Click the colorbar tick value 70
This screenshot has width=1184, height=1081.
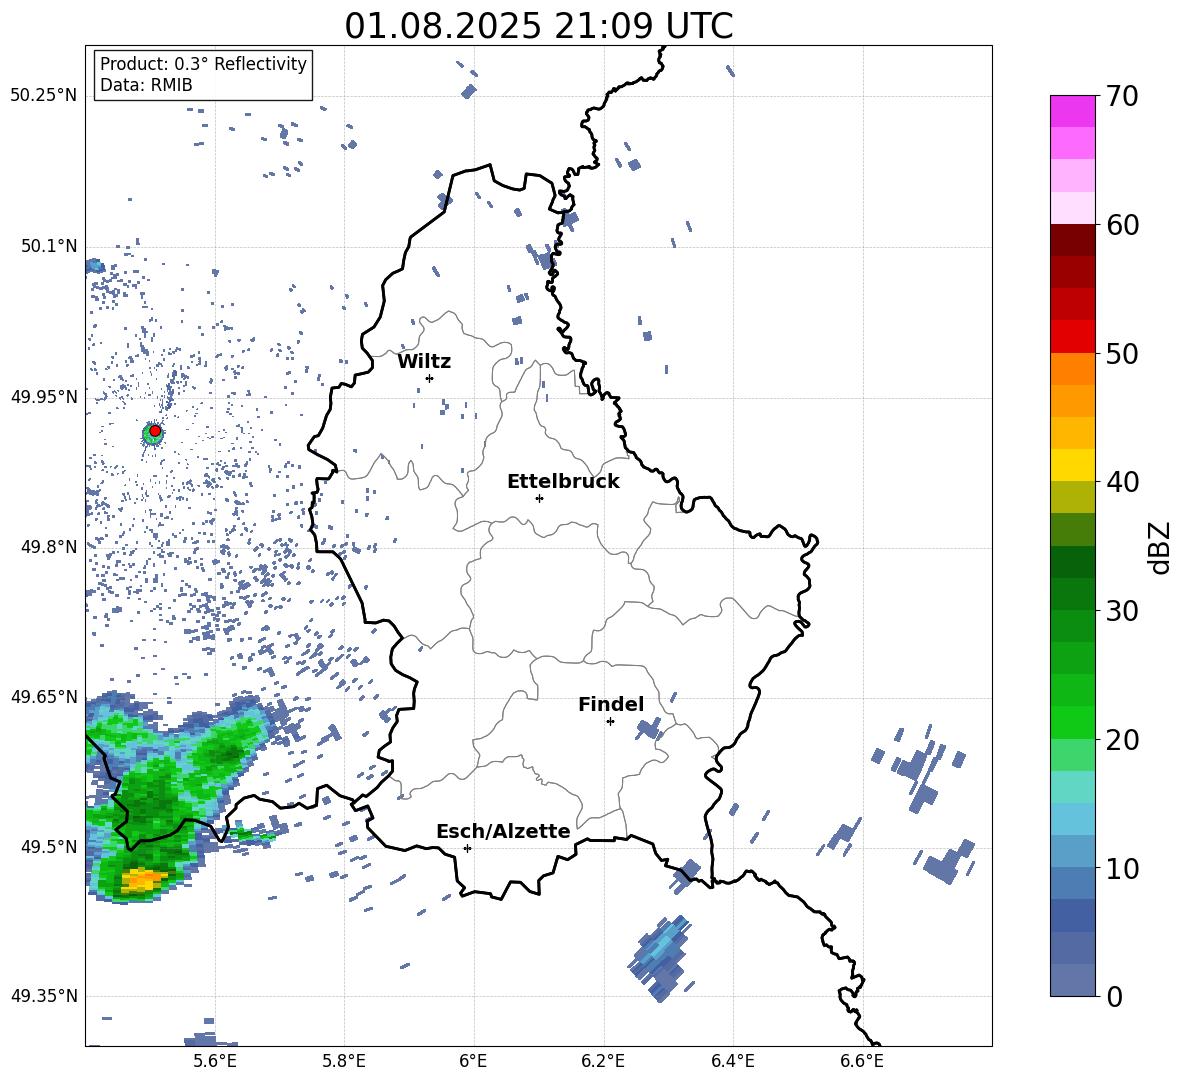[x=1123, y=97]
